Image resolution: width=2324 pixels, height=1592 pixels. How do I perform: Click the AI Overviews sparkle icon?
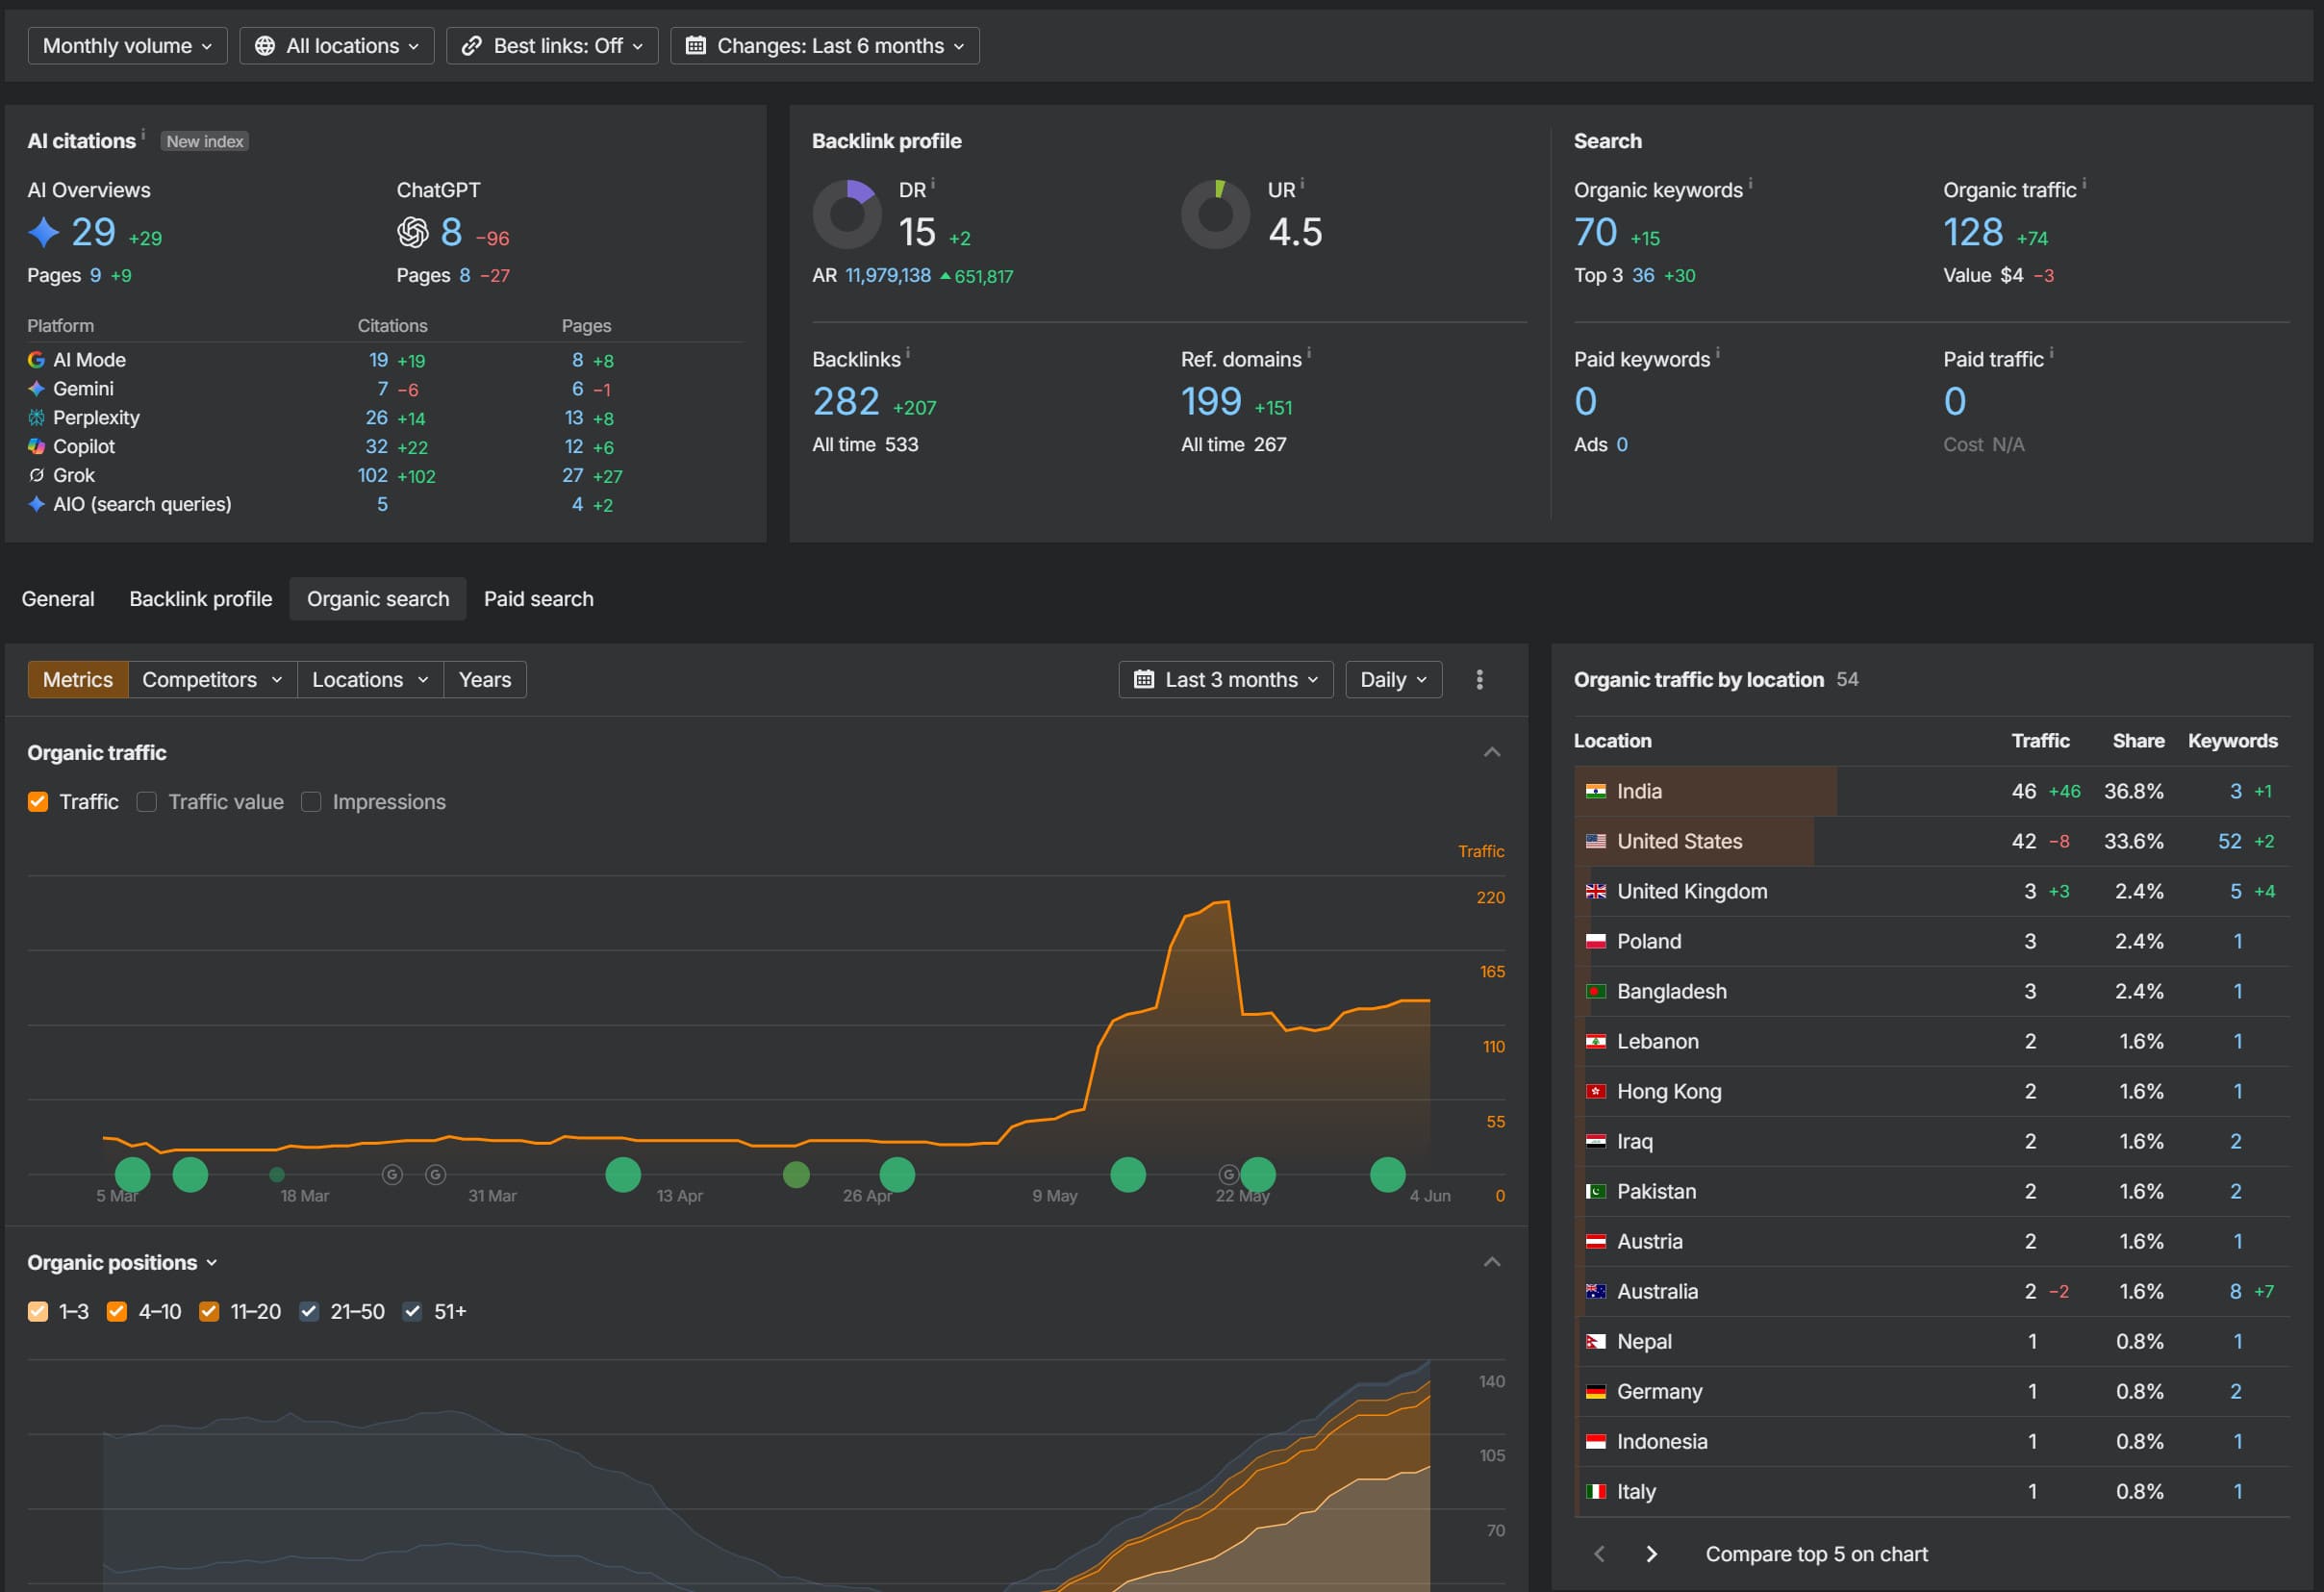(x=43, y=232)
